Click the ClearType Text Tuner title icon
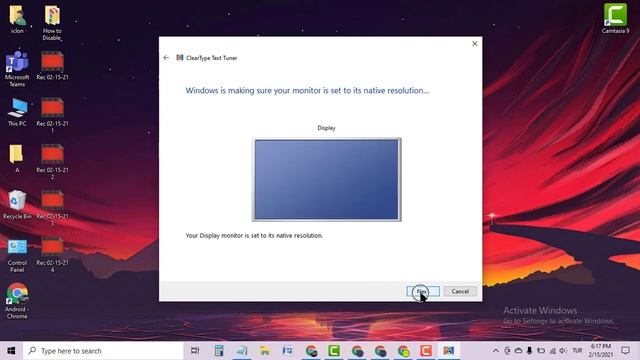Screen dimensions: 640x360 tap(180, 58)
